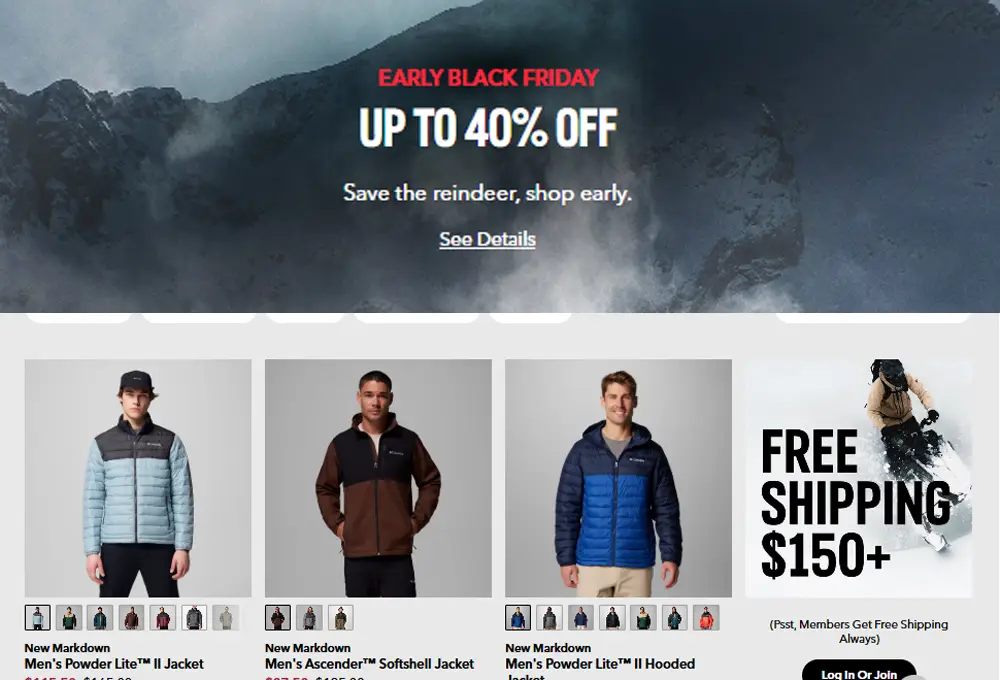
Task: Pick the olive Ascender Softshell Jacket swatch
Action: point(341,617)
